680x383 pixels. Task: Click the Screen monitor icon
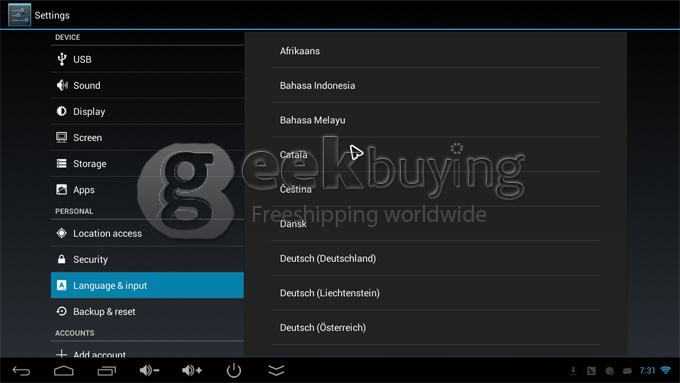(x=62, y=137)
